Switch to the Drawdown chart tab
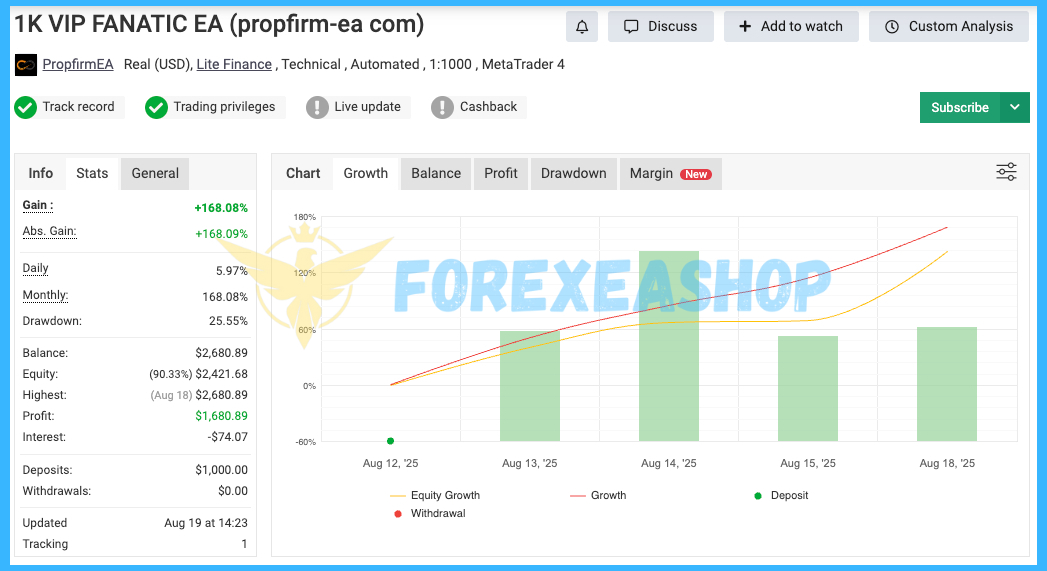This screenshot has width=1047, height=571. click(x=573, y=173)
